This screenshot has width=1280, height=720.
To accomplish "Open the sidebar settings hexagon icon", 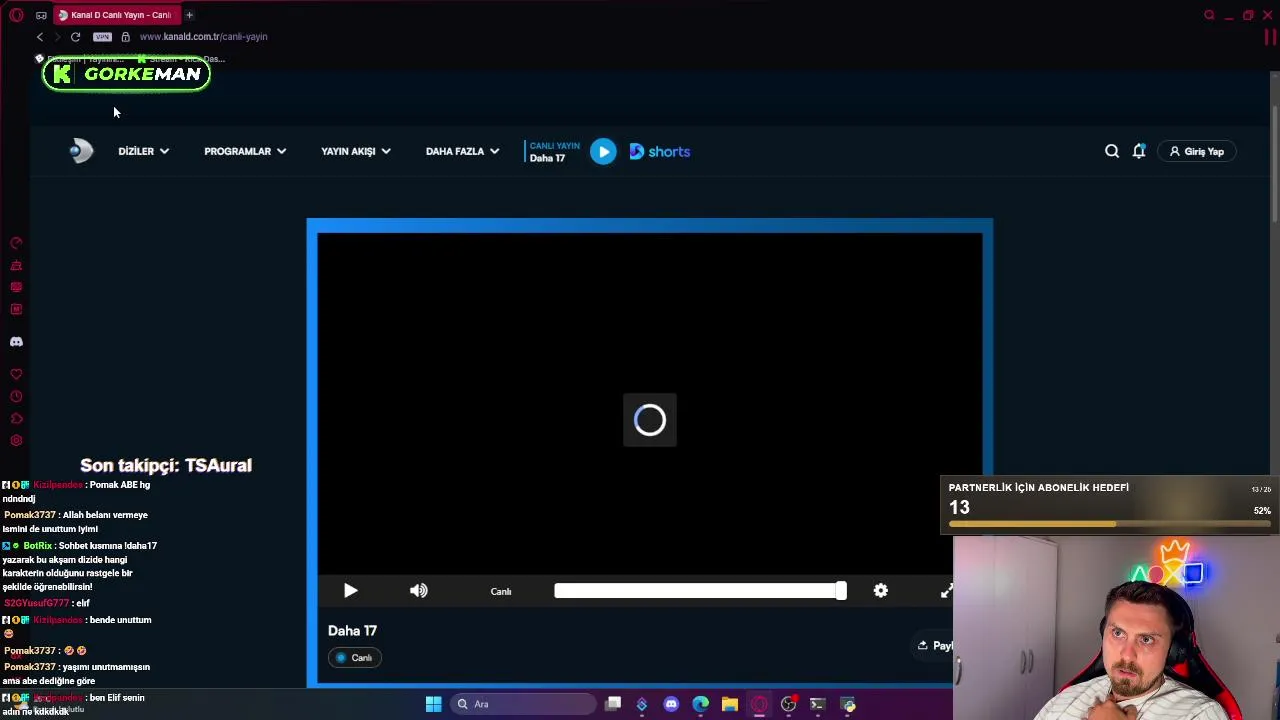I will pyautogui.click(x=16, y=440).
